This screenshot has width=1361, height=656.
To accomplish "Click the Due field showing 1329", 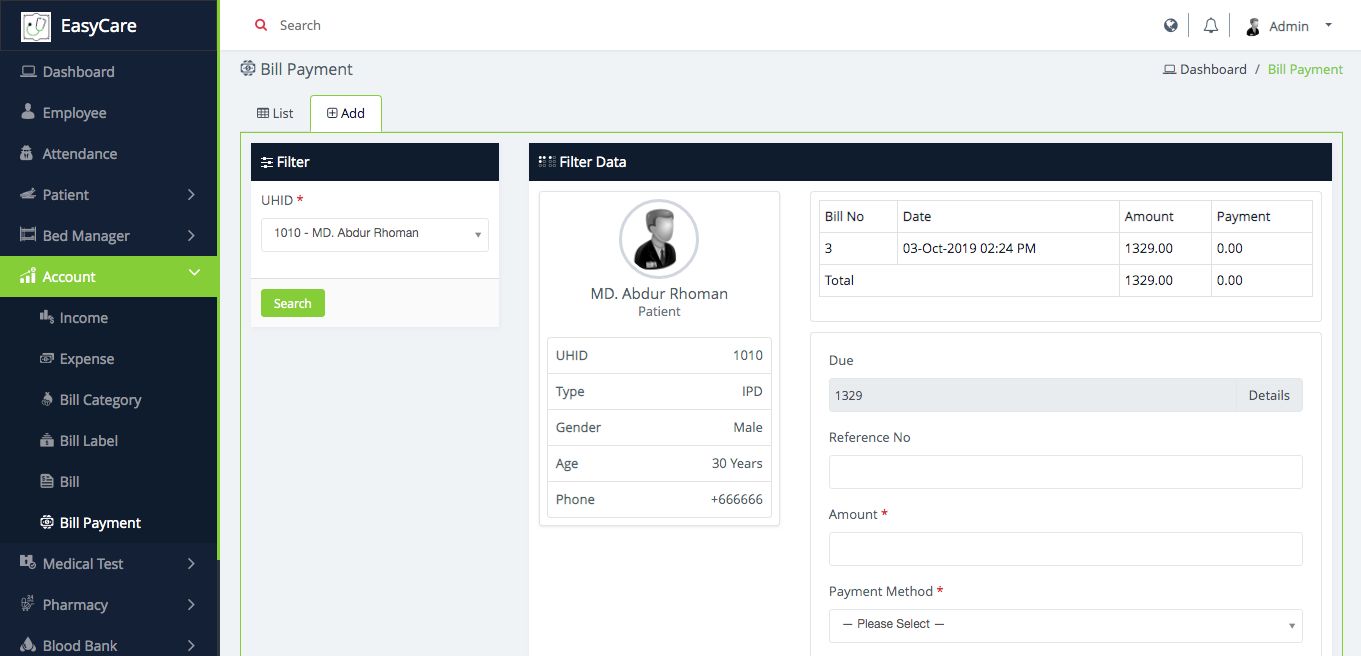I will 1033,395.
